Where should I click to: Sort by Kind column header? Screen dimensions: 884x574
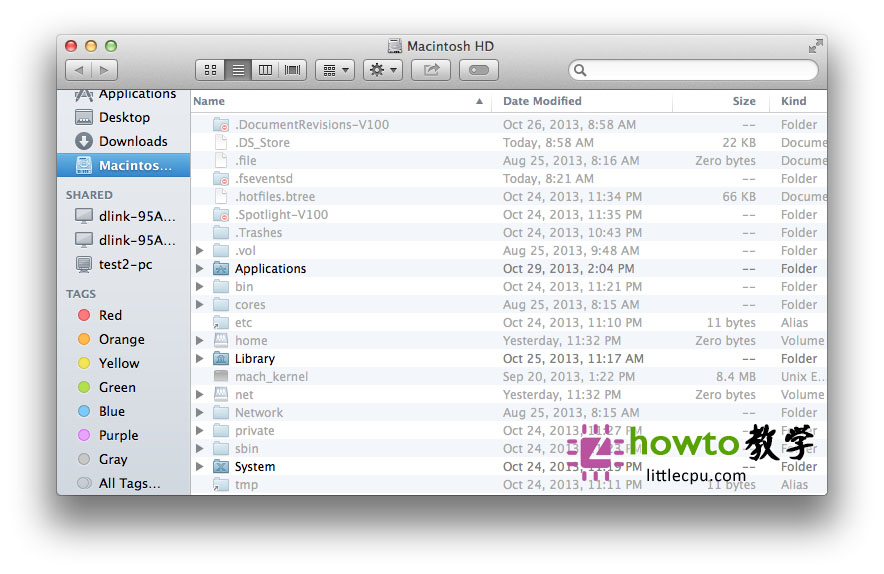tap(798, 101)
